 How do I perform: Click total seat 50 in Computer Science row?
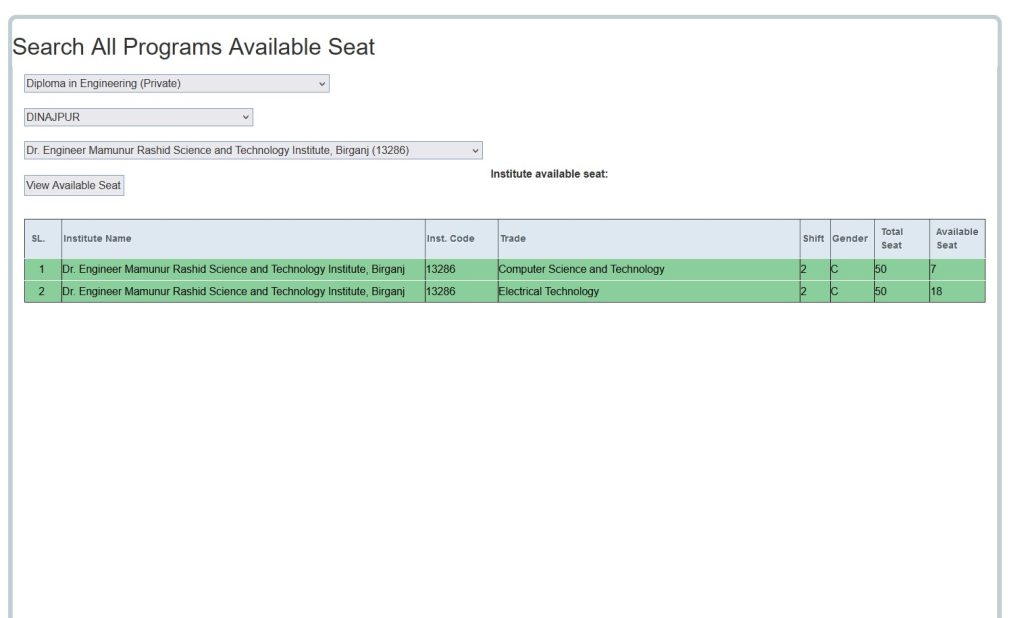tap(881, 269)
